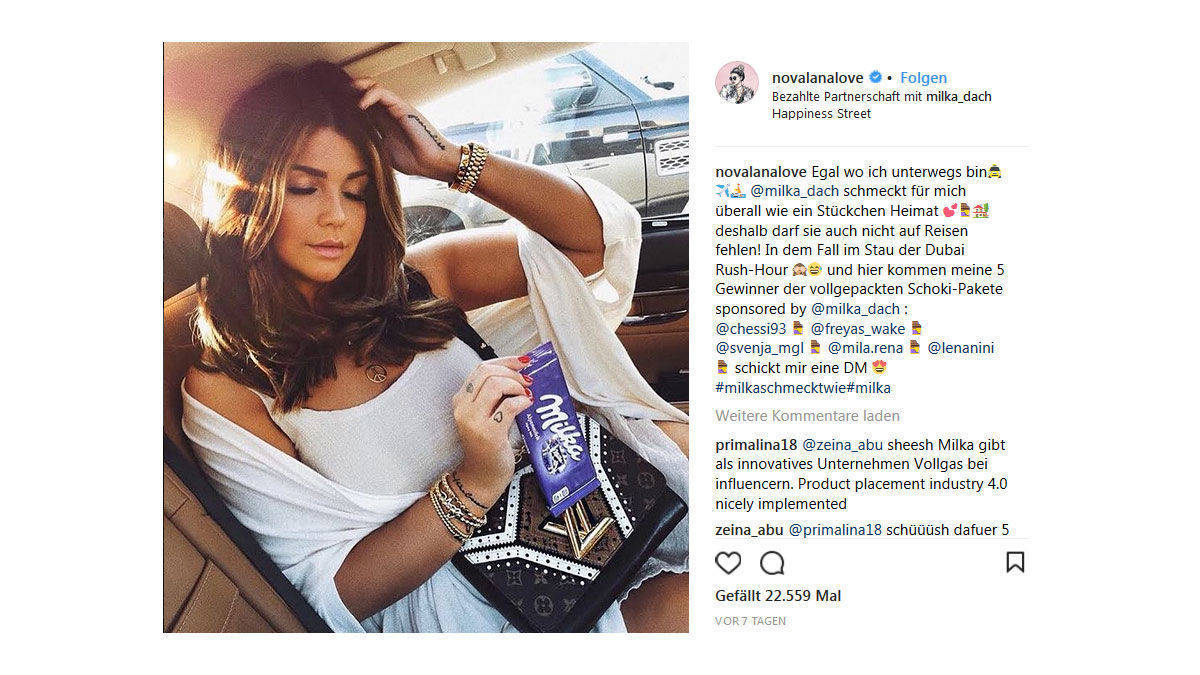1200x675 pixels.
Task: Load more comments via Weitere Kommentare laden
Action: tap(807, 416)
